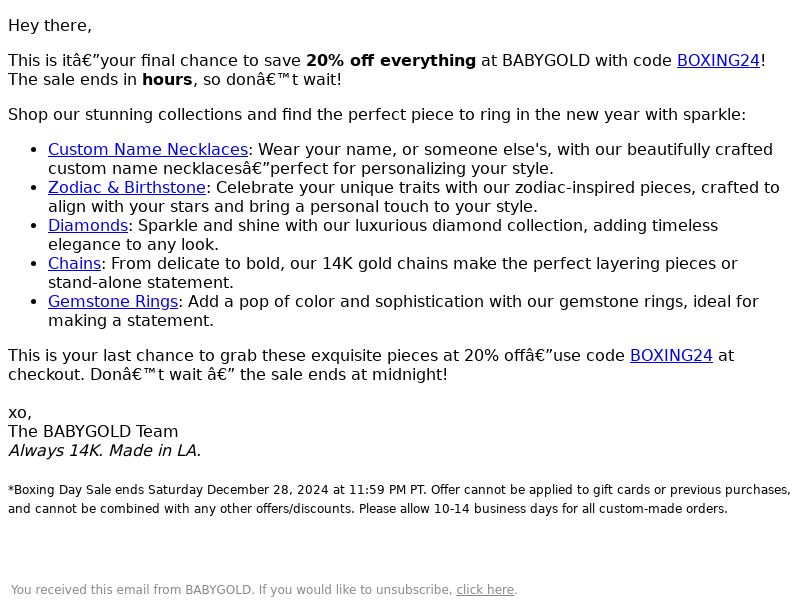
Task: Click the Boxing Day Sale footnote disclaimer
Action: pyautogui.click(x=399, y=499)
